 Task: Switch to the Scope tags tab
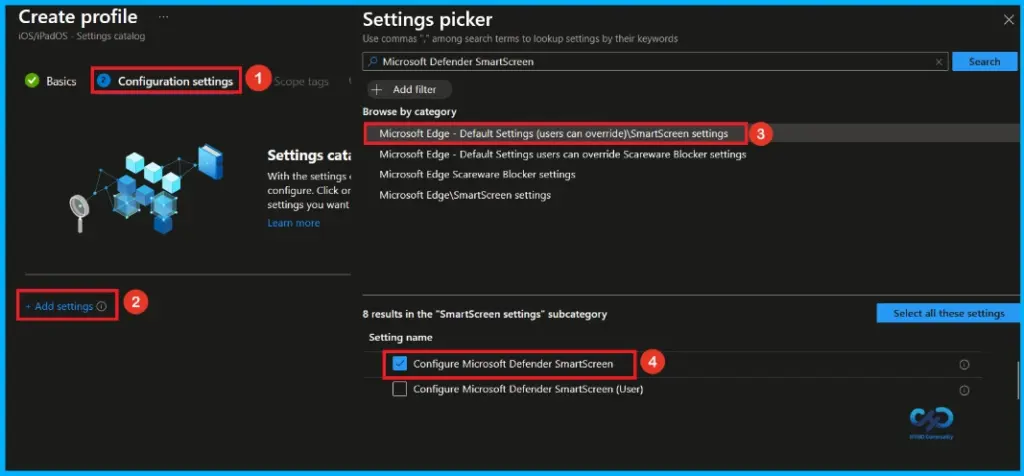[x=301, y=82]
